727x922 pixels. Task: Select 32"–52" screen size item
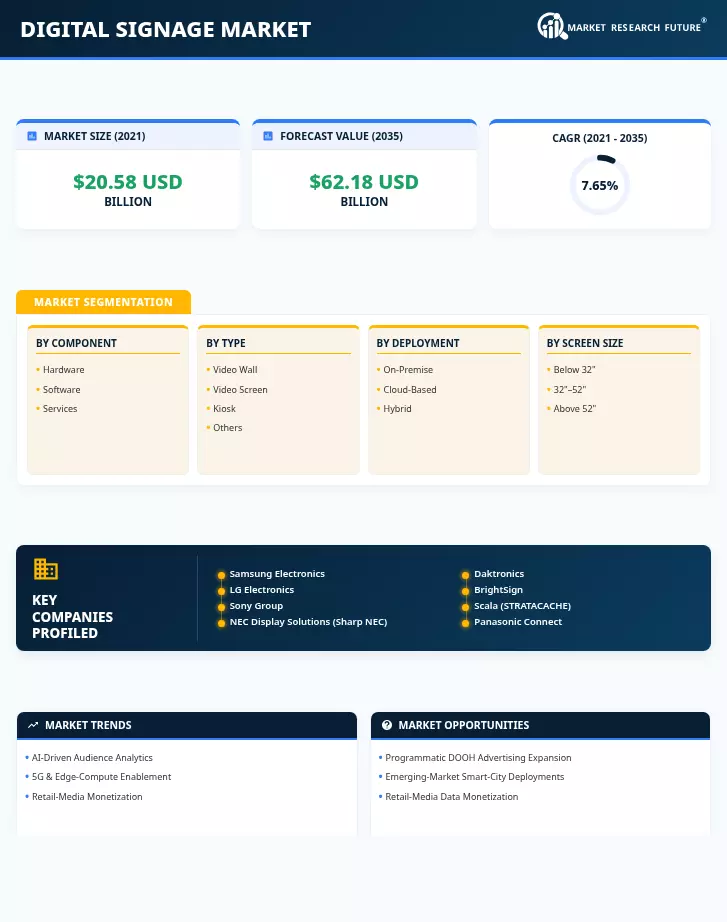click(x=570, y=390)
